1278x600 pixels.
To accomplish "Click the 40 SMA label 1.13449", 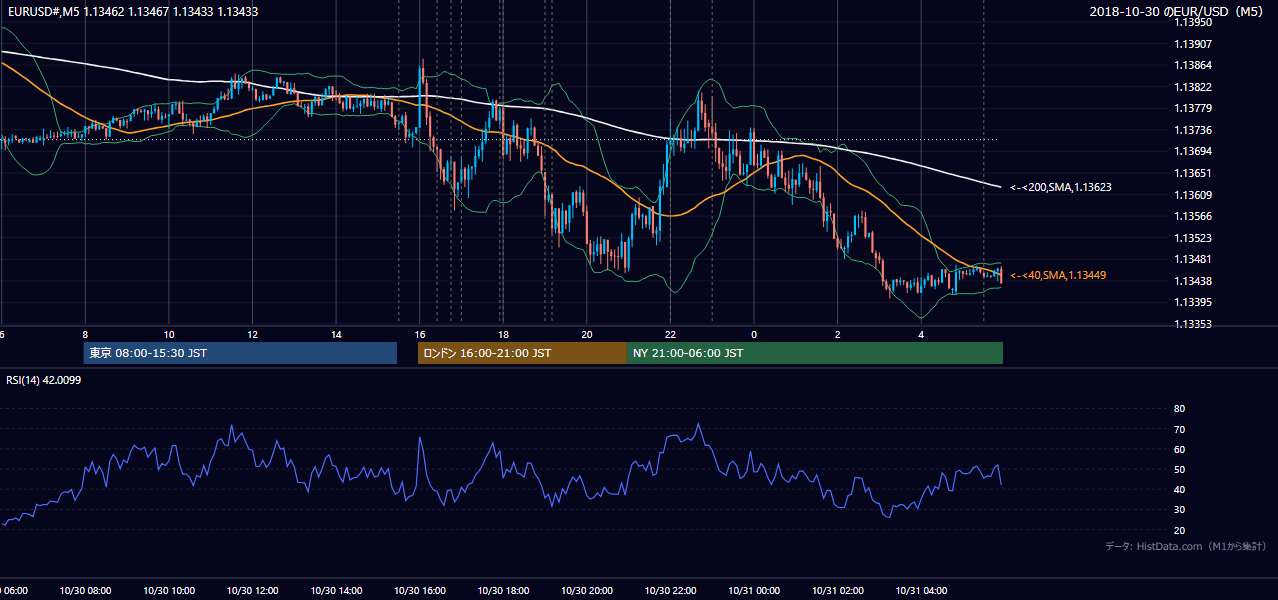I will pos(1058,275).
